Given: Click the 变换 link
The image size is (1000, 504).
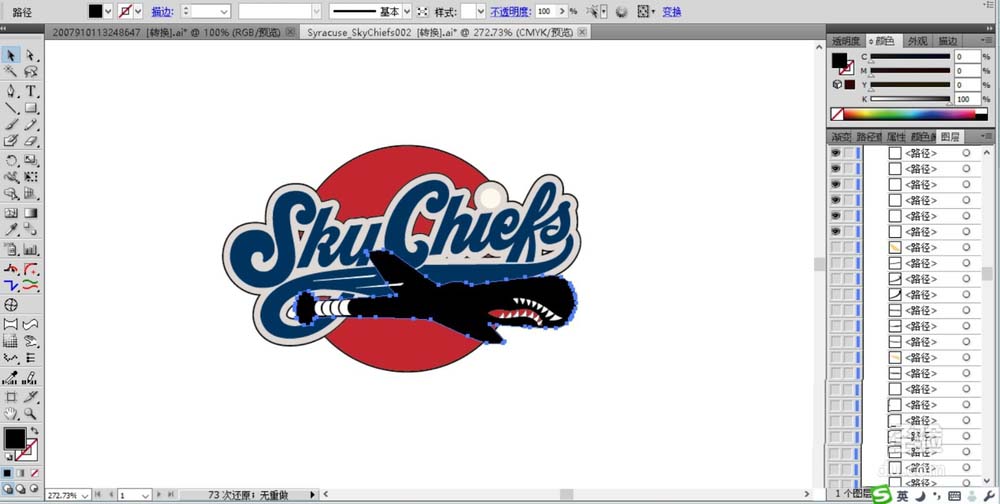Looking at the screenshot, I should click(x=672, y=11).
